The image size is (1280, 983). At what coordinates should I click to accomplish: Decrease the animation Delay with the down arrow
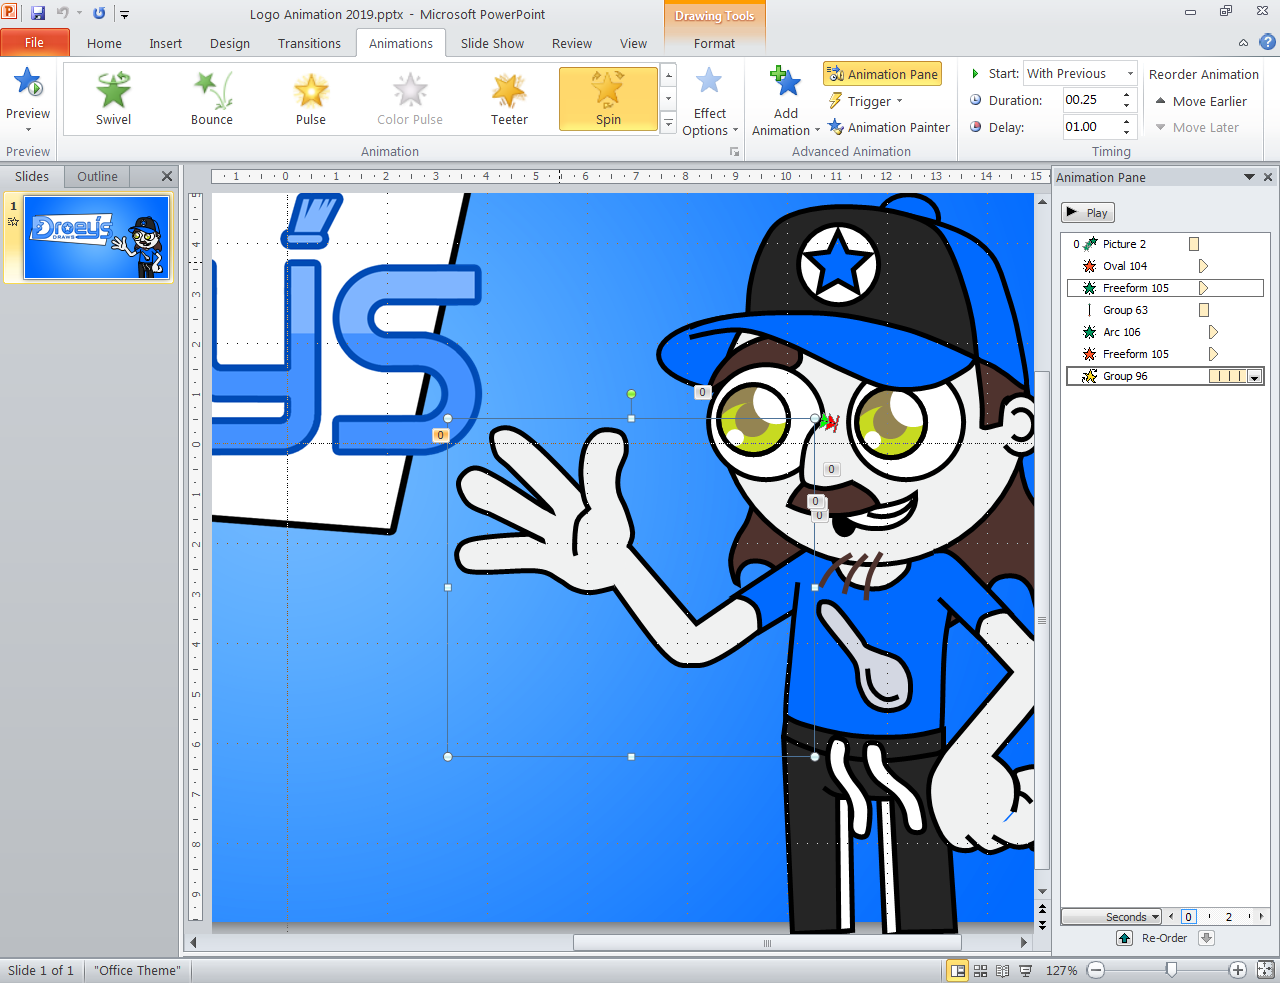[x=1127, y=133]
